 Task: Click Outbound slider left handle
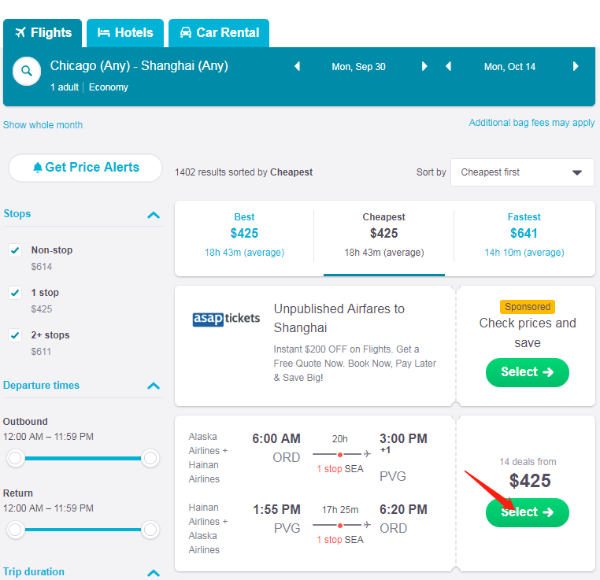tap(15, 458)
